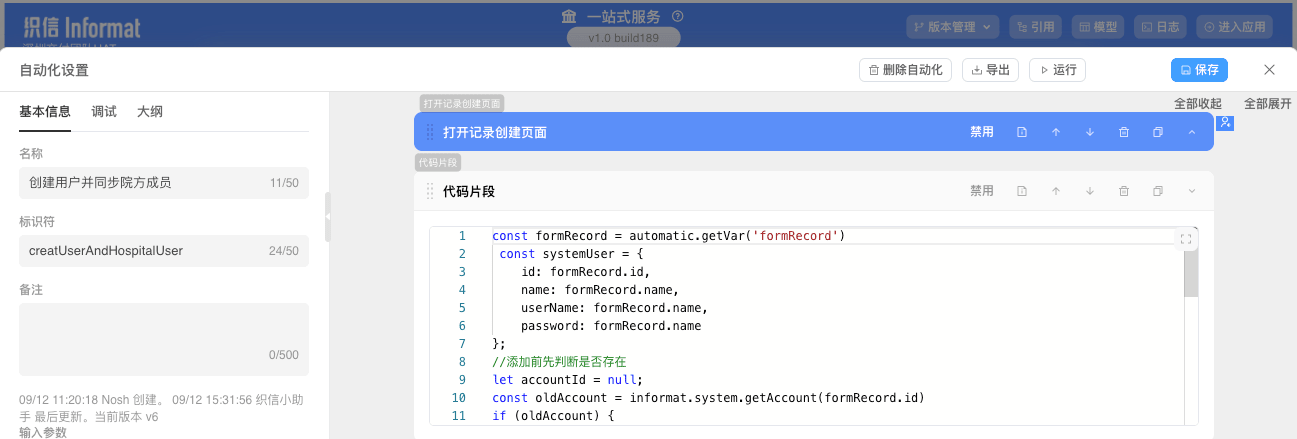Delete the 打开记录创建页面 step

[x=1124, y=132]
